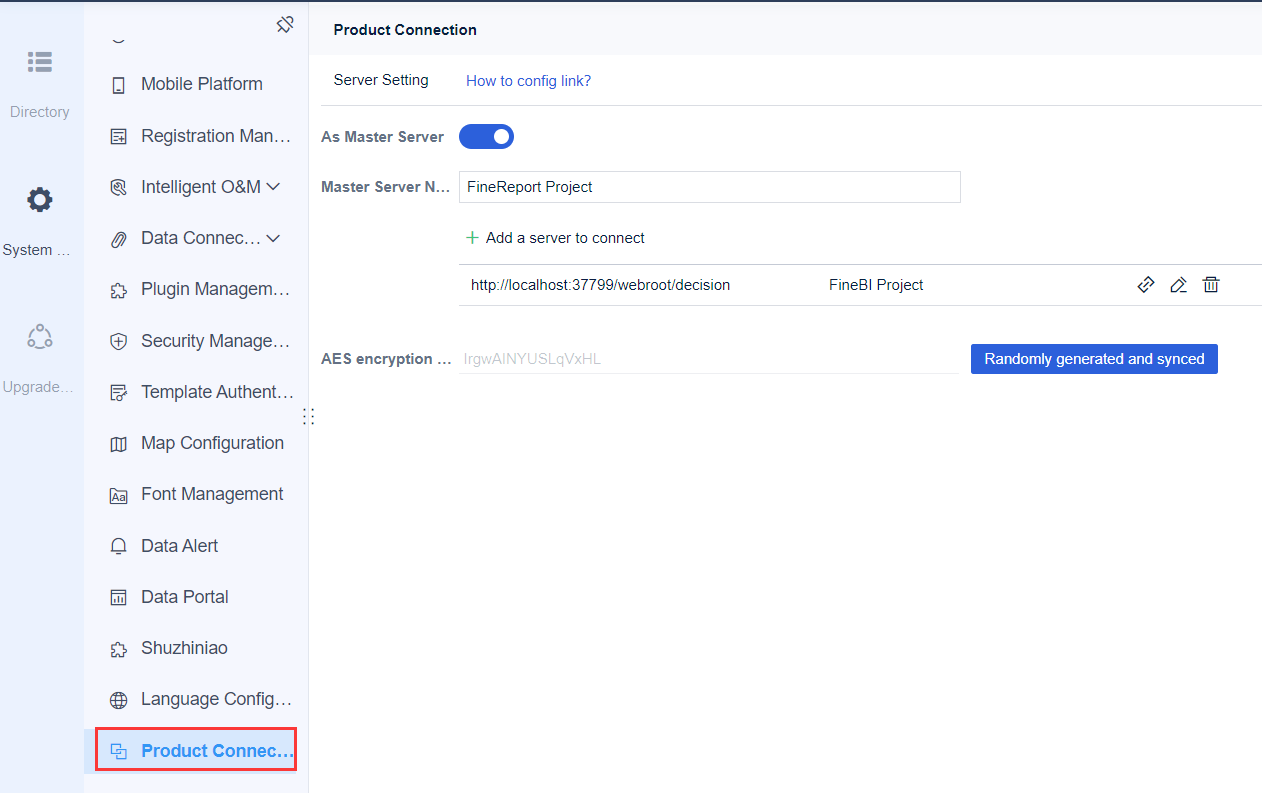Select the Font Management 'Aa' icon
Screen dimensions: 1262x793
pos(119,494)
